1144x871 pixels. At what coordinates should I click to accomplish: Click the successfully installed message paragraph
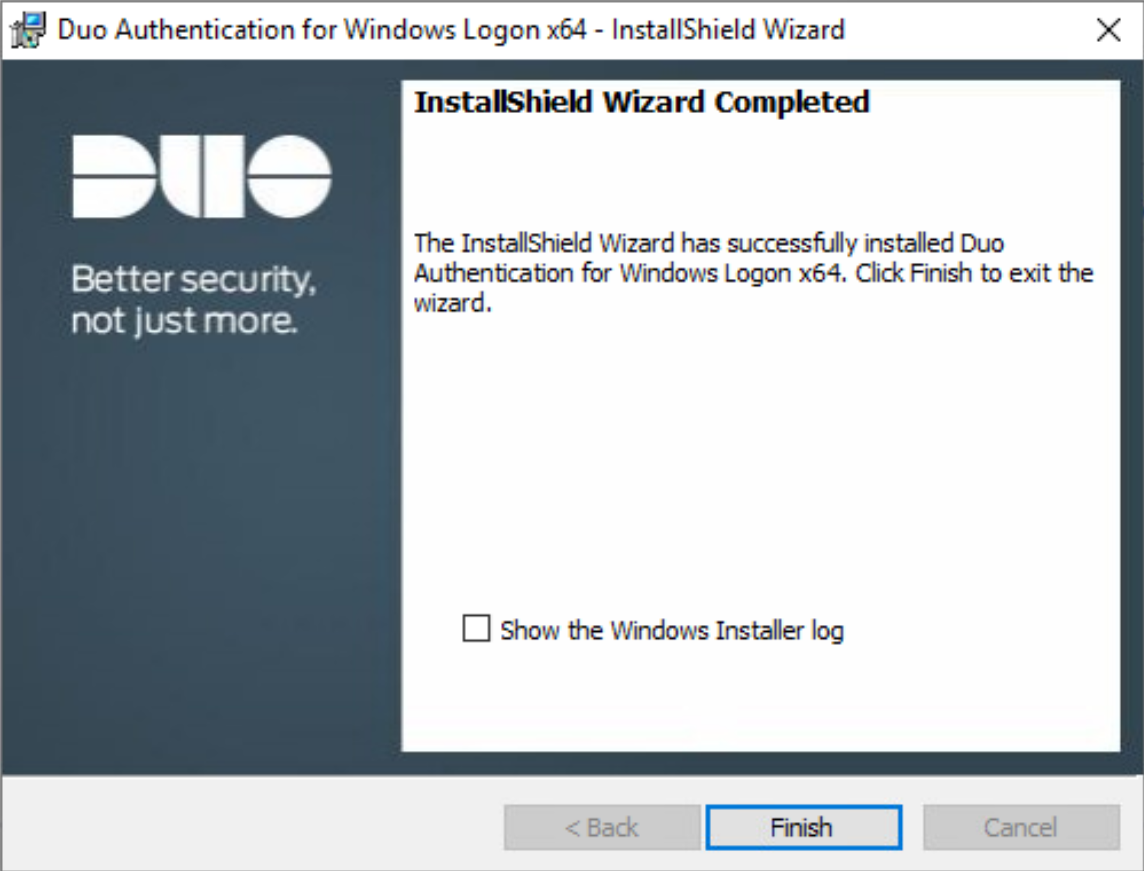pos(752,272)
